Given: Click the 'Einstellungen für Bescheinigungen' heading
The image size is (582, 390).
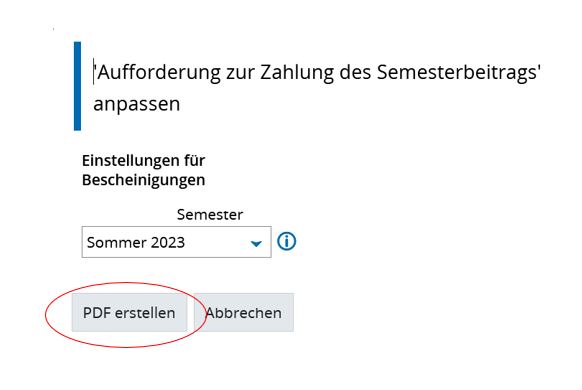Looking at the screenshot, I should [144, 170].
